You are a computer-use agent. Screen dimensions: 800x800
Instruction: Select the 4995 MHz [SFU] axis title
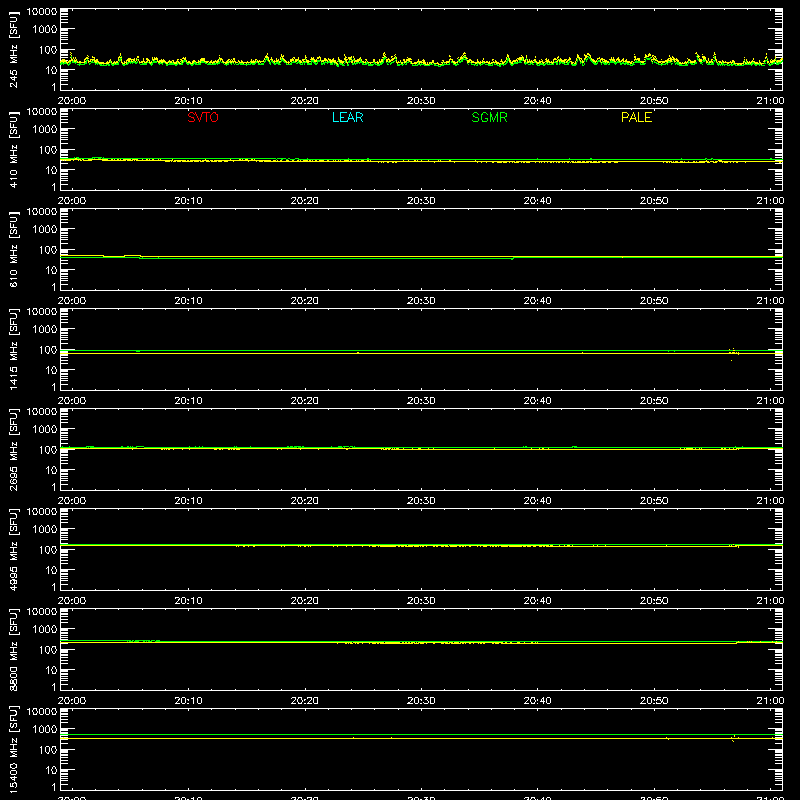[x=13, y=549]
